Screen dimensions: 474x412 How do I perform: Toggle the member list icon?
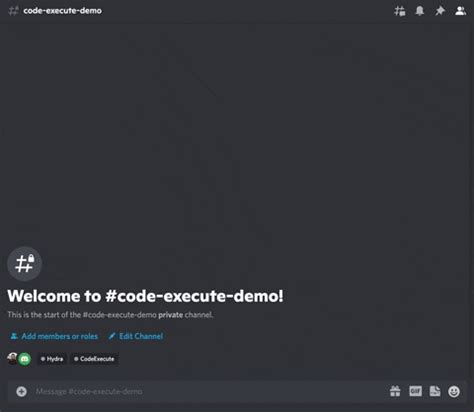460,11
